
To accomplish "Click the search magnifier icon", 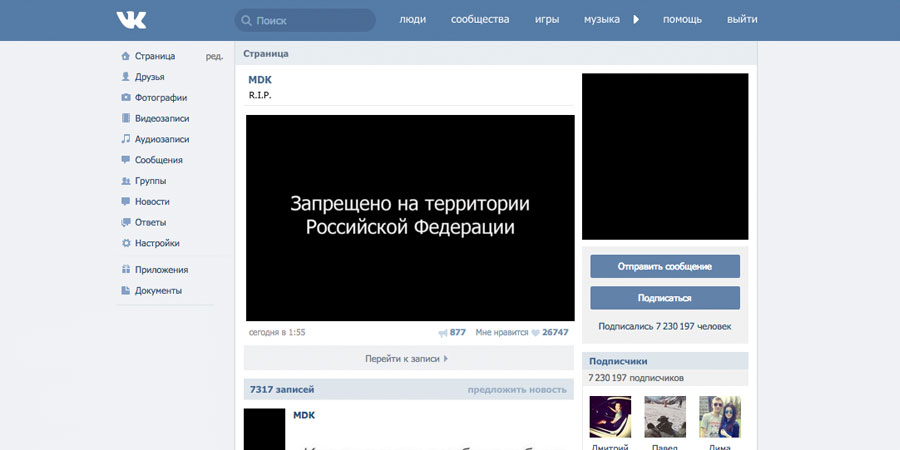I will coord(246,21).
